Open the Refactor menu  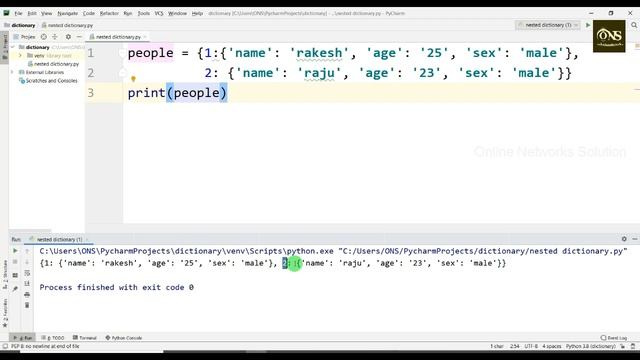point(109,13)
